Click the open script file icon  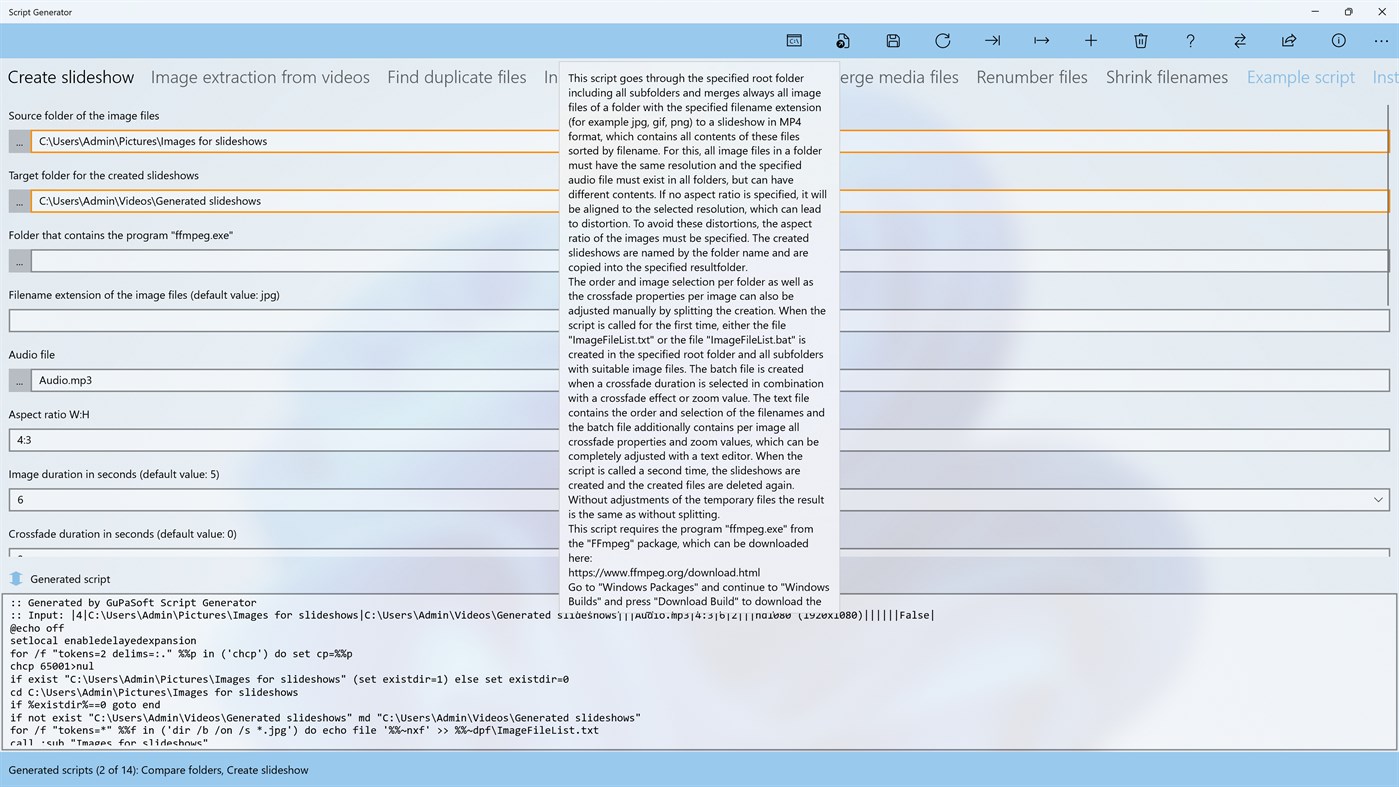click(x=843, y=41)
